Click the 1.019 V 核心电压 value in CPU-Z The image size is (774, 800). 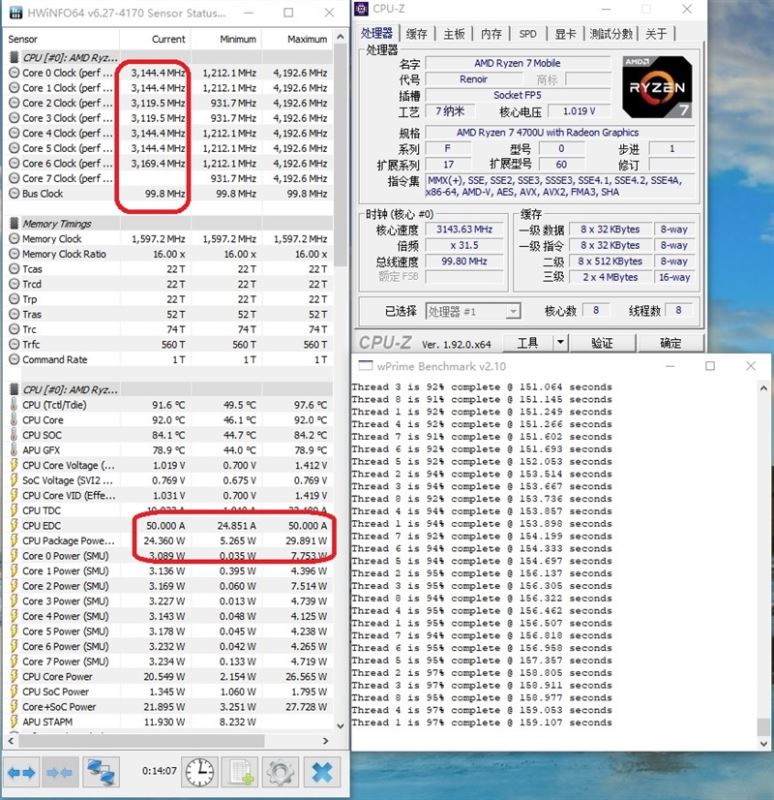tap(579, 111)
